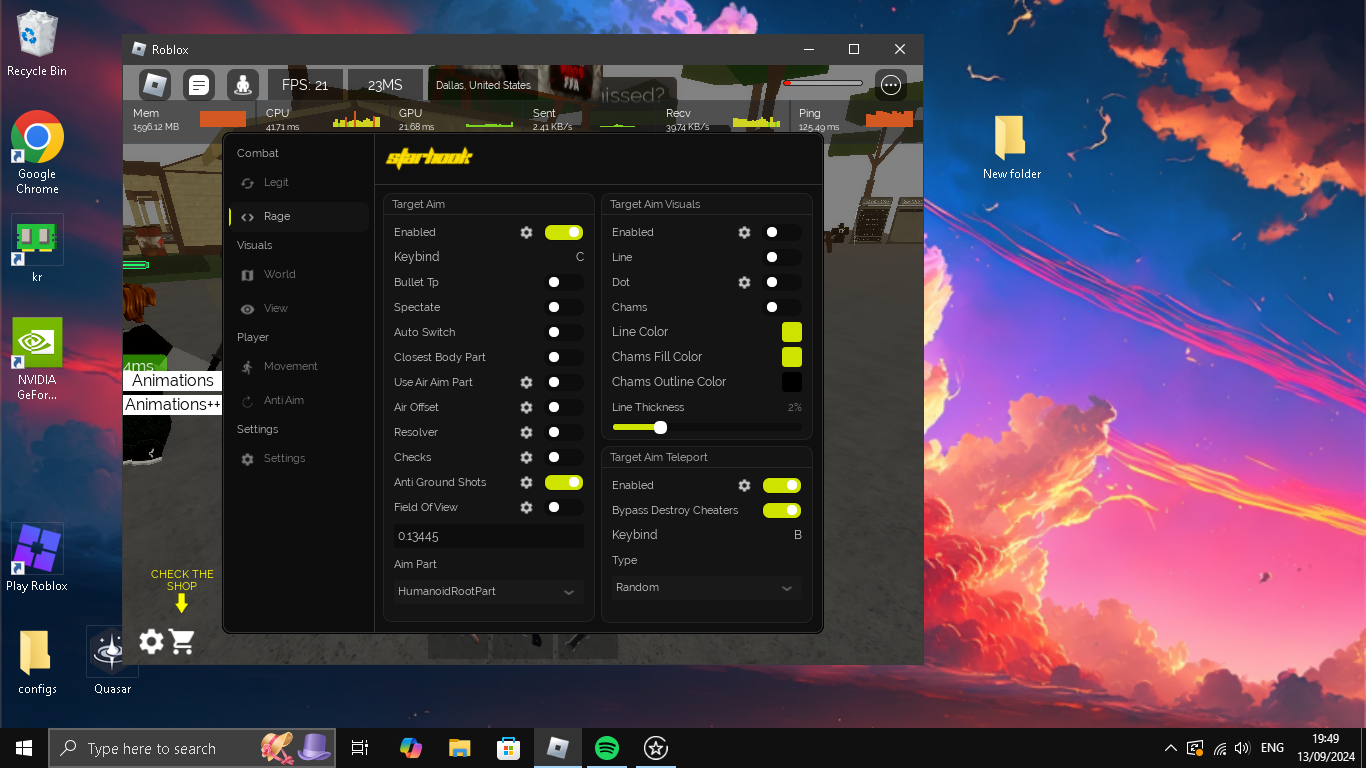Click the Line Thickness slider handle
Screen dimensions: 1366x768
(x=660, y=427)
